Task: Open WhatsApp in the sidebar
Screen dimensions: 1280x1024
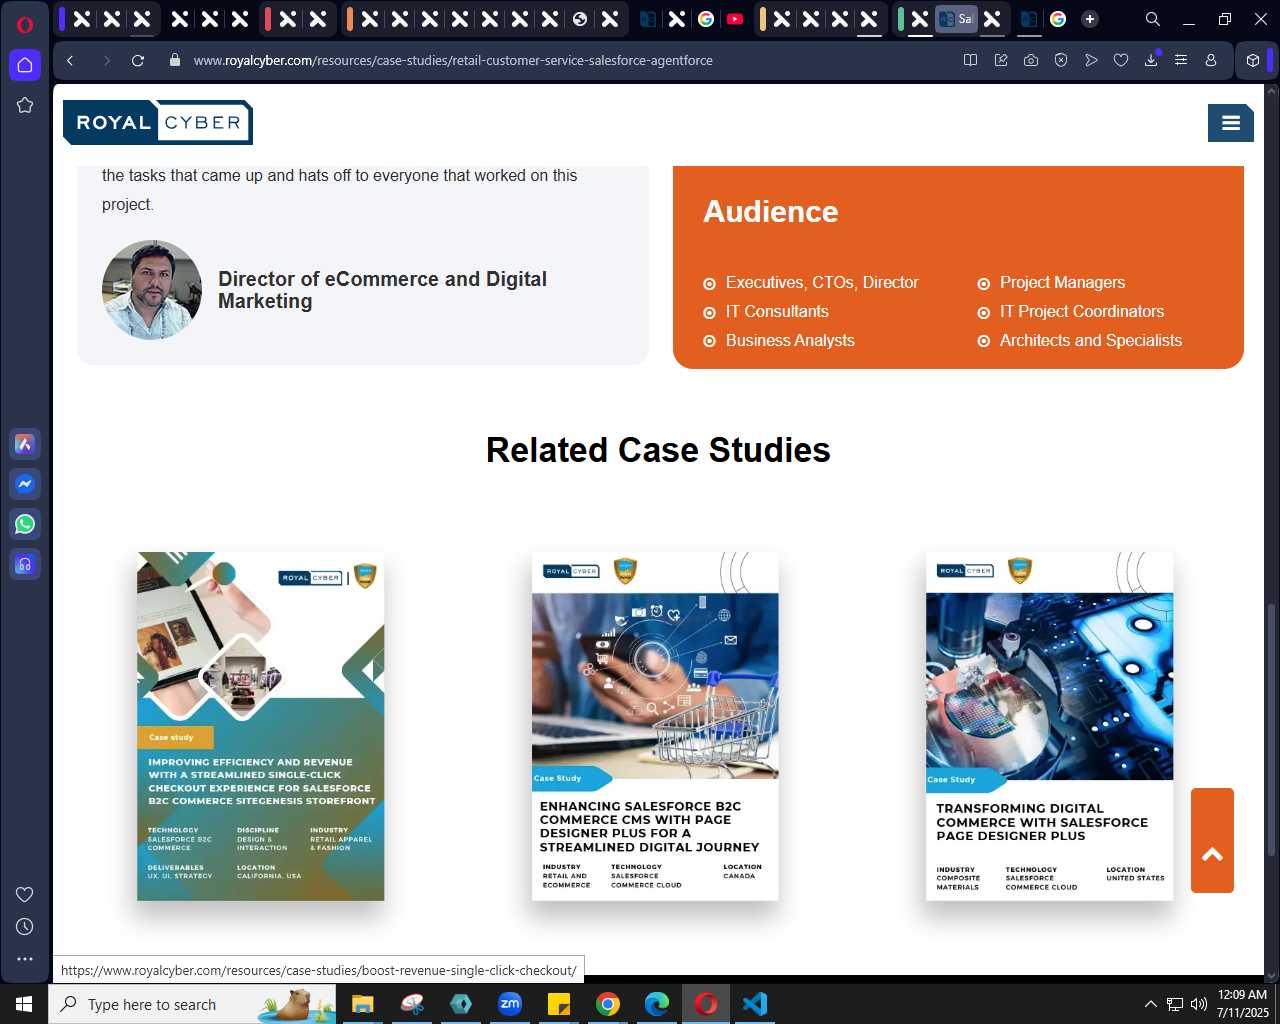Action: [25, 524]
